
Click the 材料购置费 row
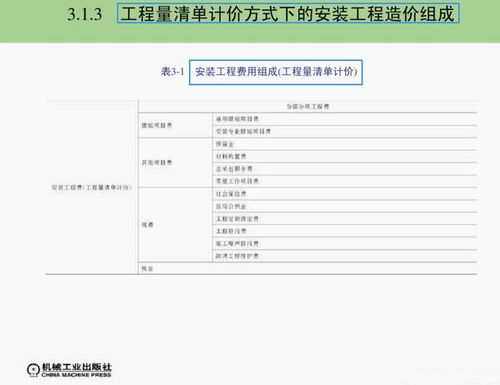345,156
